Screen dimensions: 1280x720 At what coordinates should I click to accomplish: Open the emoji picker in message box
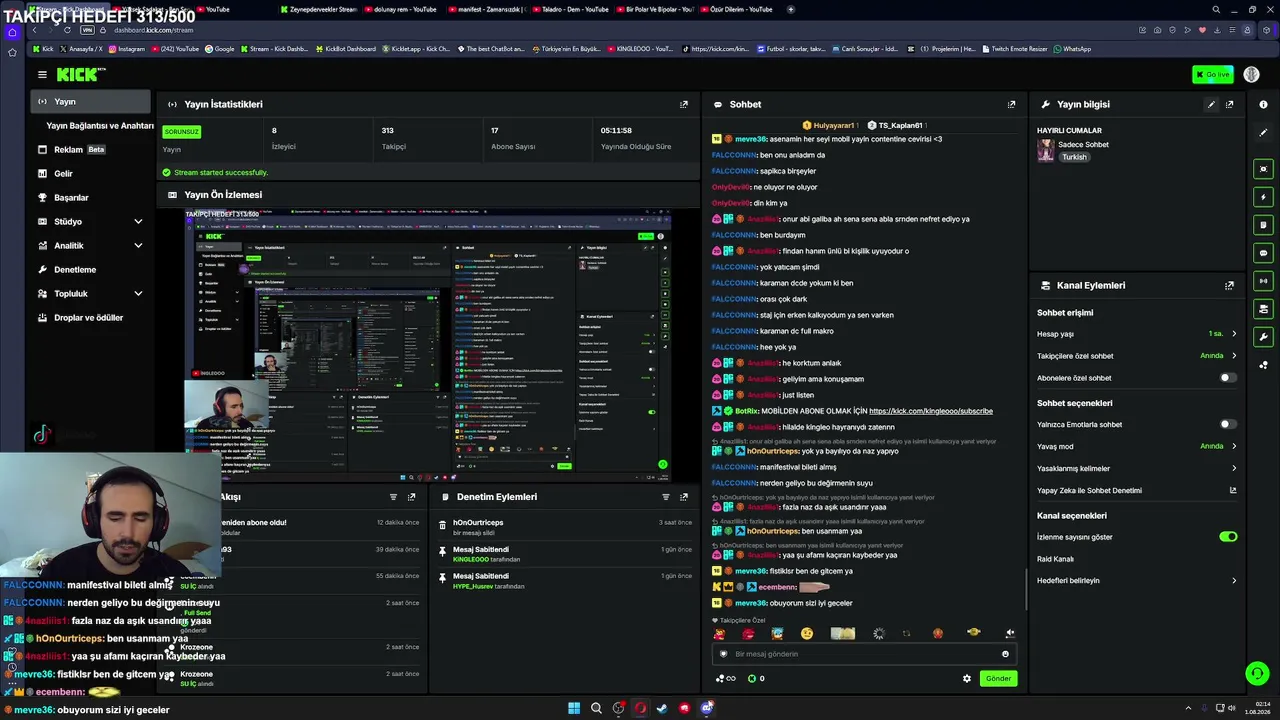1006,654
